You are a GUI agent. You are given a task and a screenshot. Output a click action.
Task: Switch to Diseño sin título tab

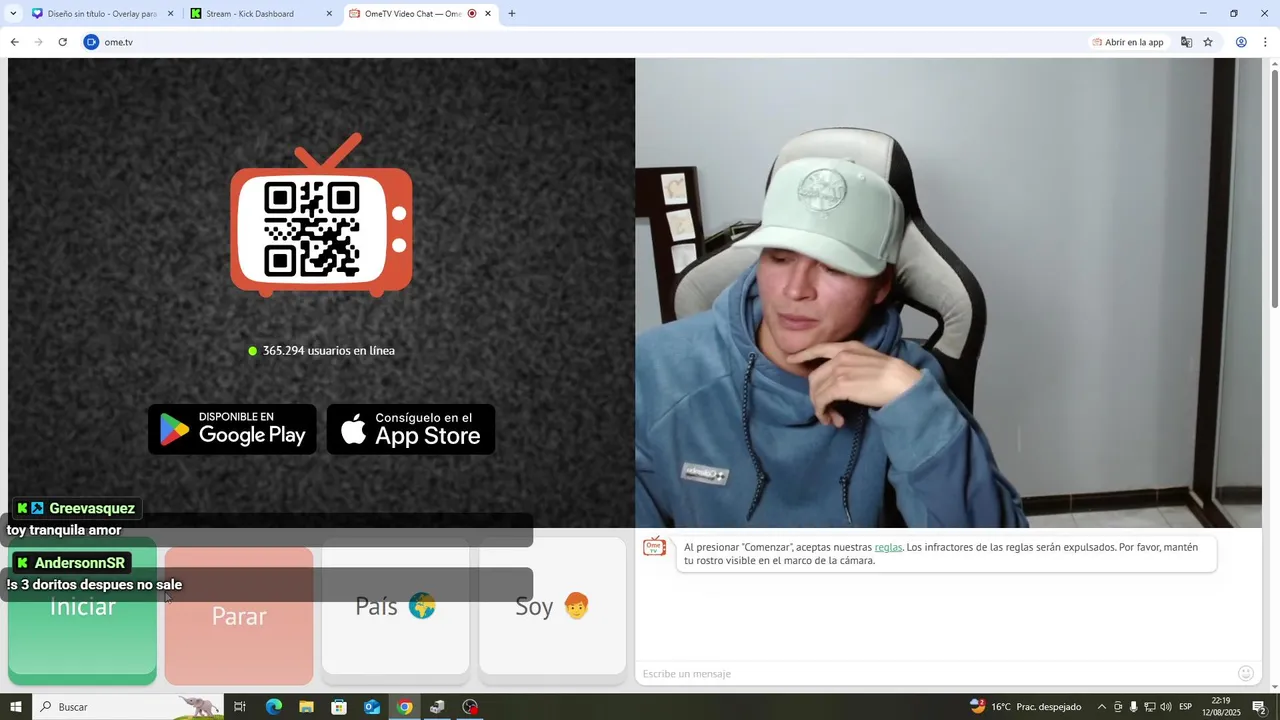point(102,14)
